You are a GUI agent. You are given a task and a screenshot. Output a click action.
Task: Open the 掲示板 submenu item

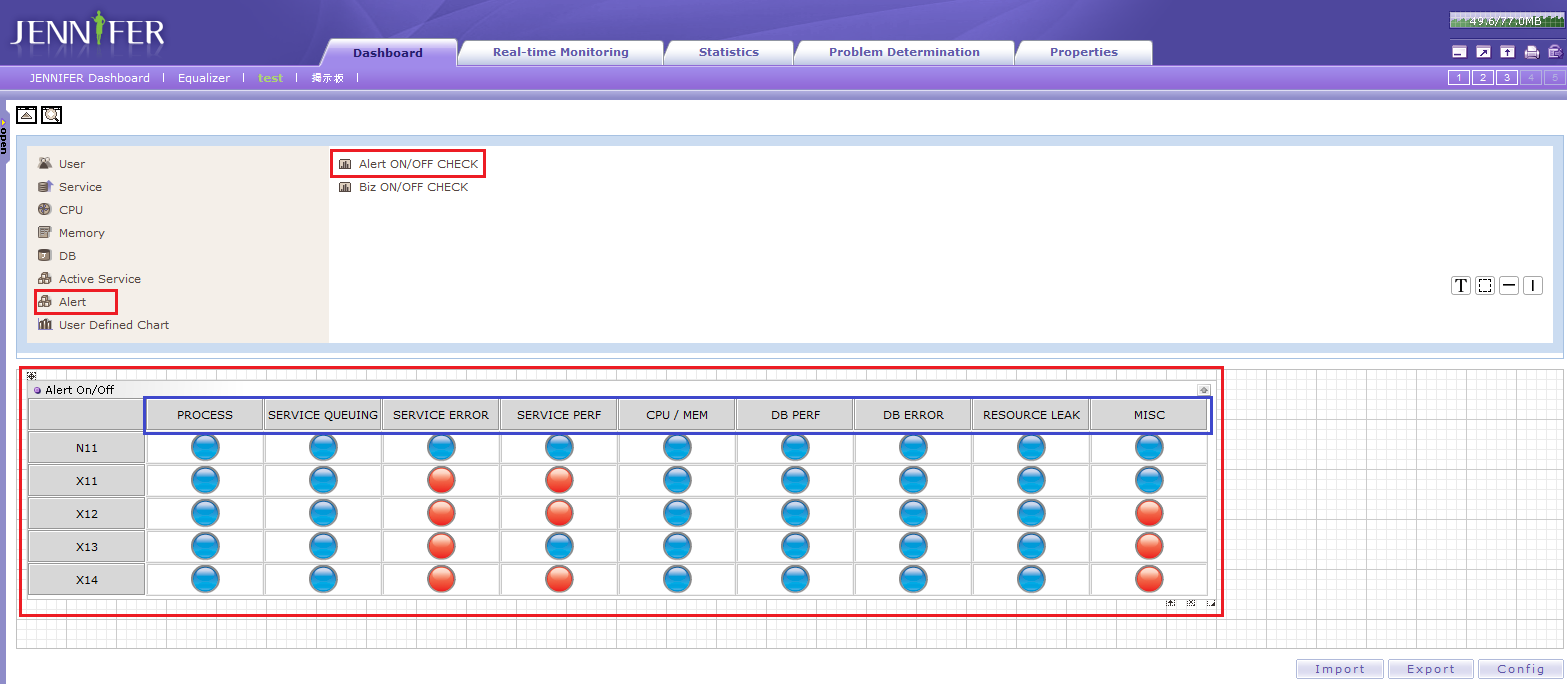click(x=327, y=78)
